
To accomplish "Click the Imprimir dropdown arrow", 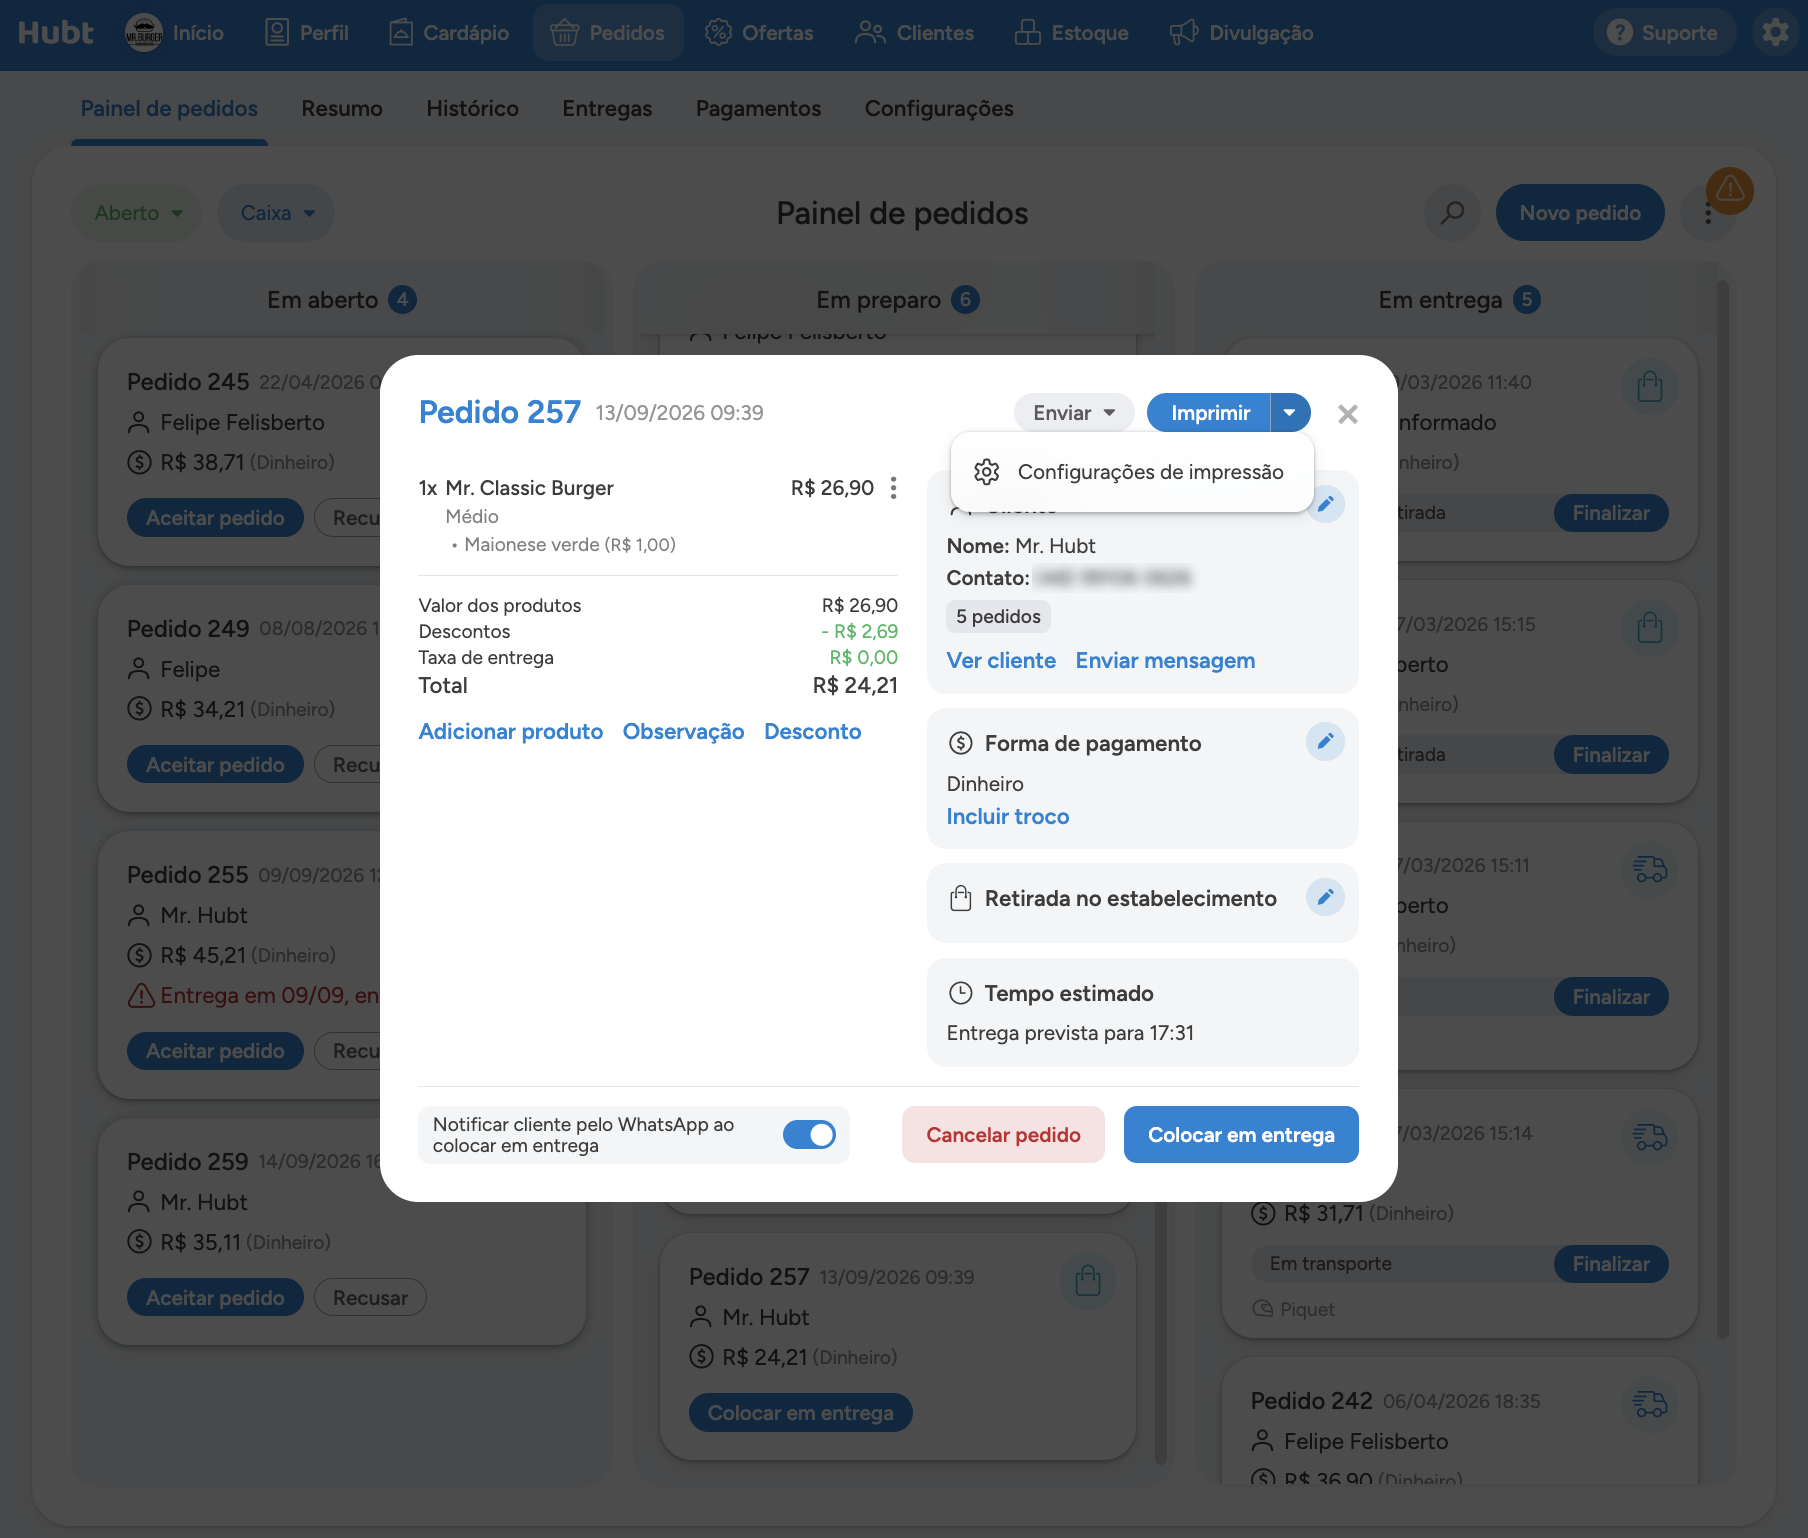I will [1290, 413].
